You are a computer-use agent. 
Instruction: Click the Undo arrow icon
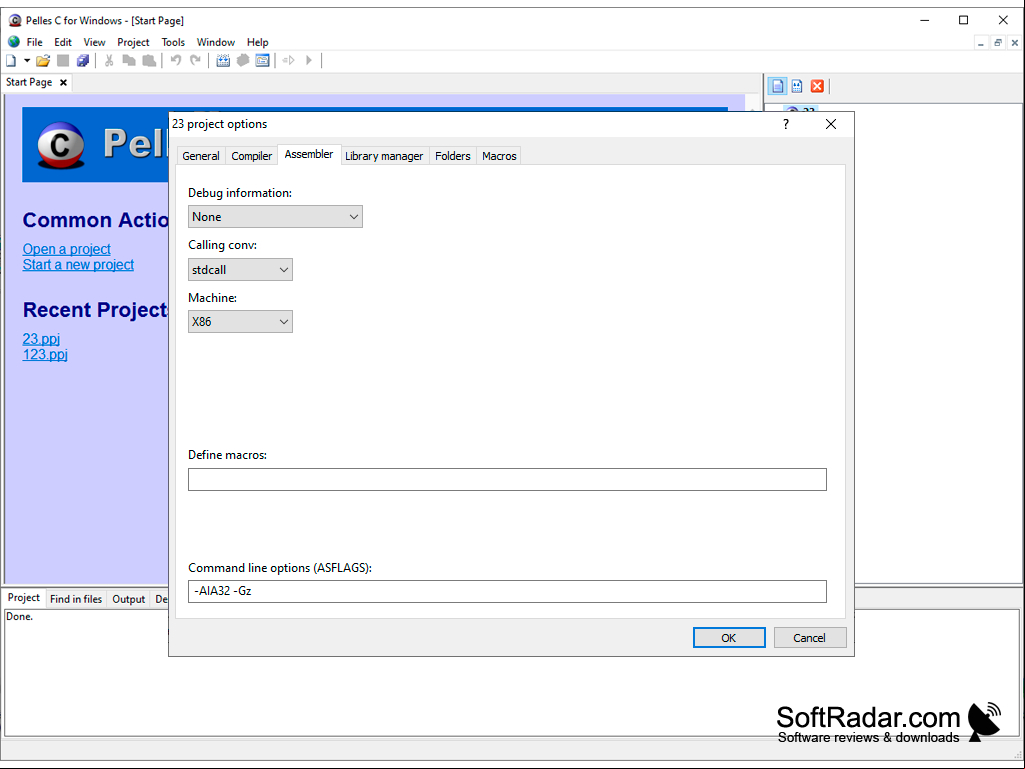click(175, 61)
